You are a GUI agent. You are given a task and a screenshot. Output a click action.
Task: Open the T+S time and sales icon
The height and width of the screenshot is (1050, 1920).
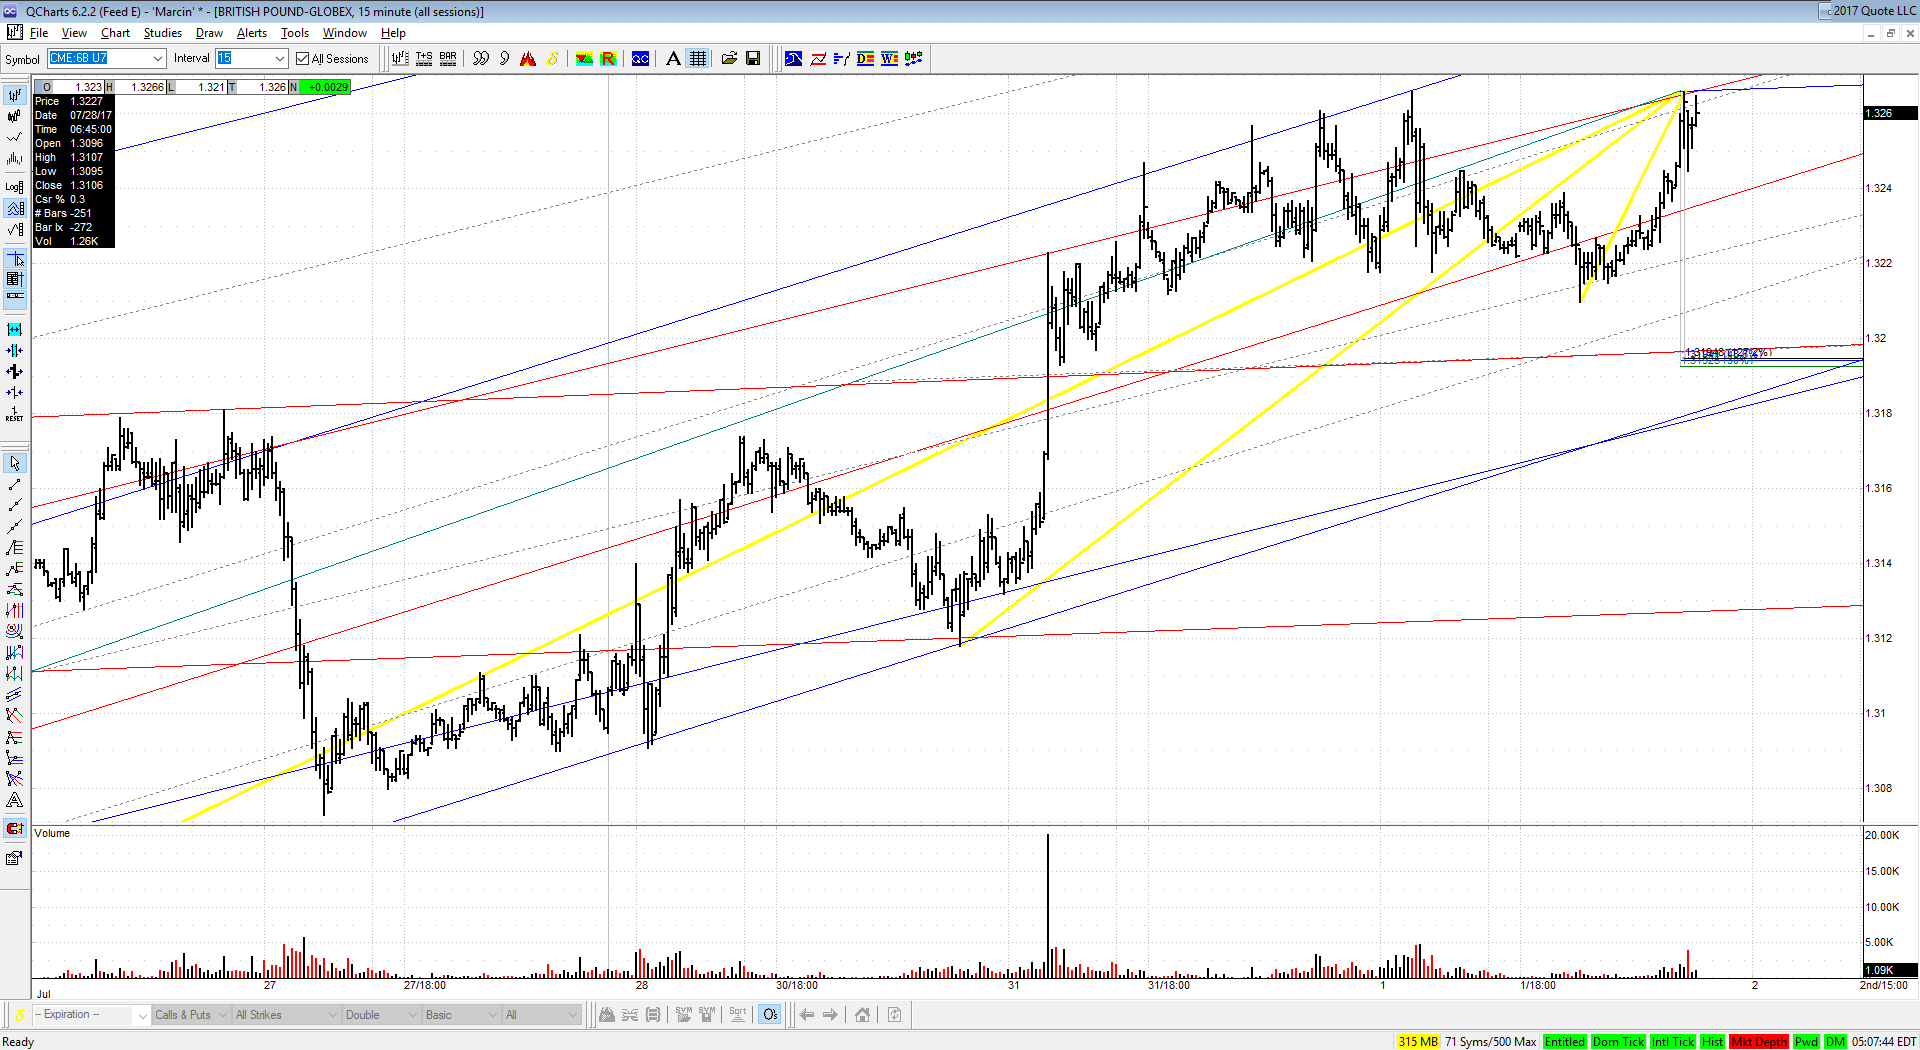pos(424,59)
